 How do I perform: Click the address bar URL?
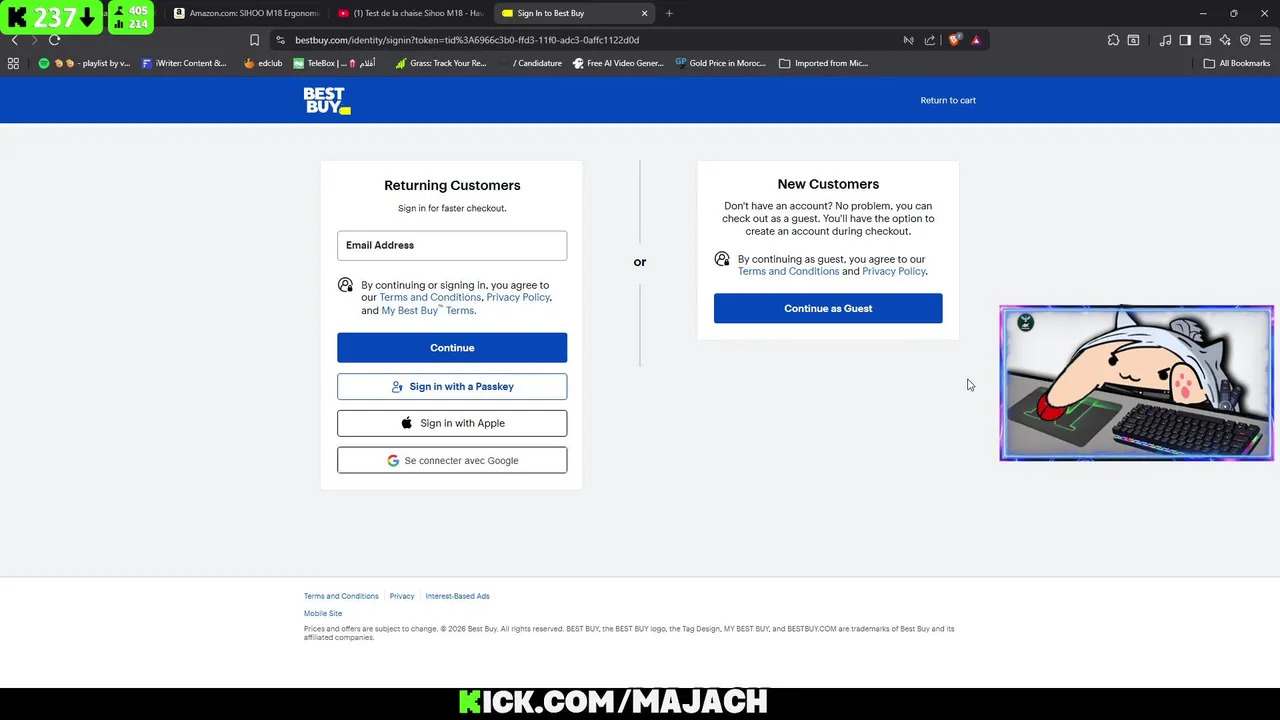(x=467, y=40)
